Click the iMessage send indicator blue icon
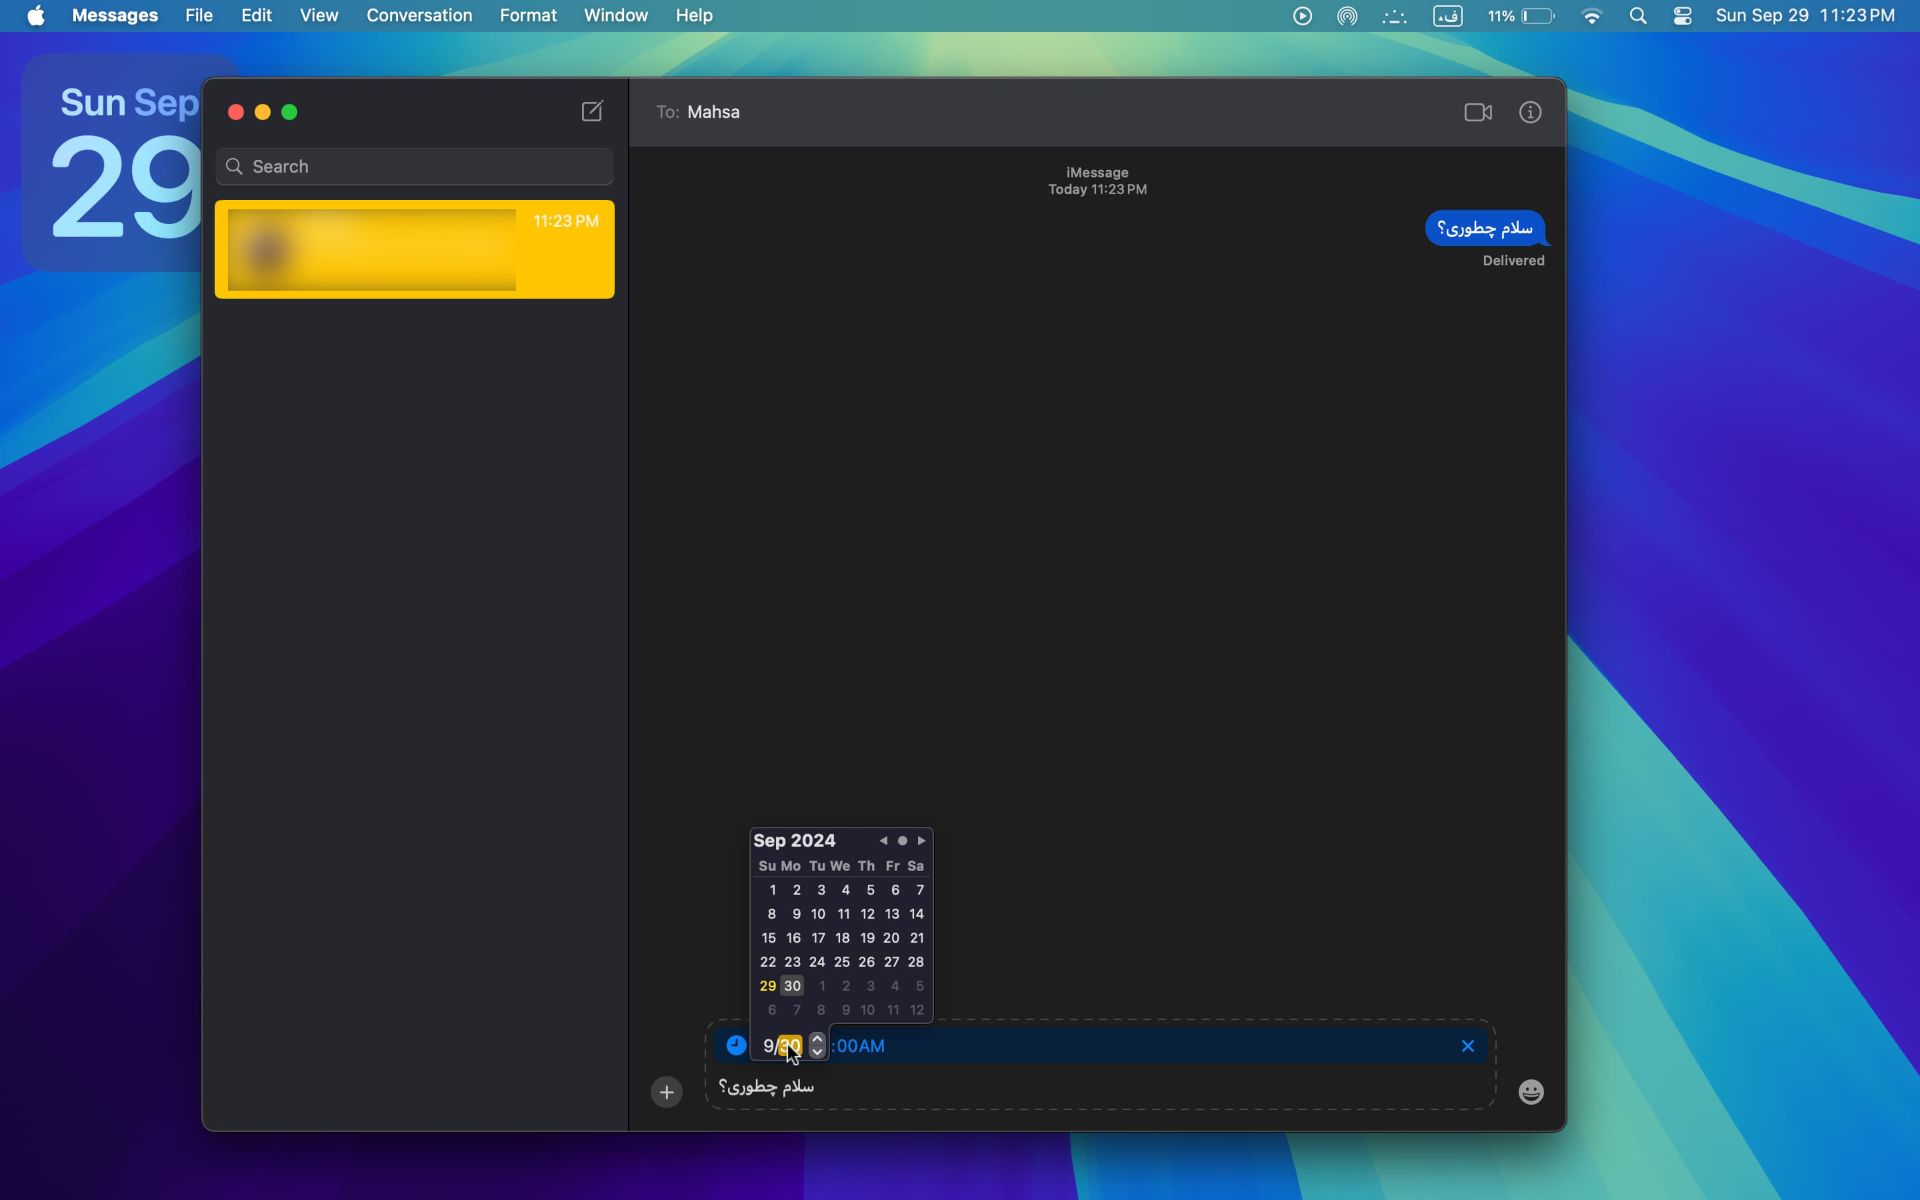 734,1045
